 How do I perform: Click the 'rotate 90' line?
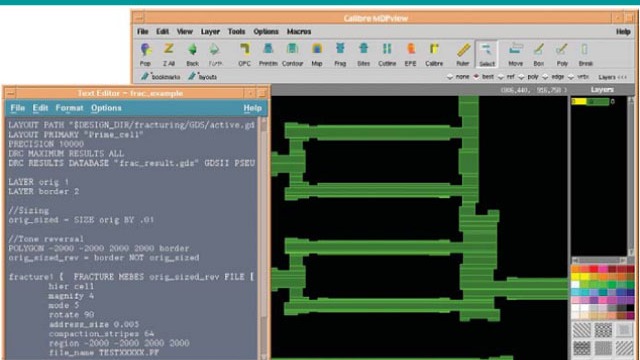click(x=71, y=315)
